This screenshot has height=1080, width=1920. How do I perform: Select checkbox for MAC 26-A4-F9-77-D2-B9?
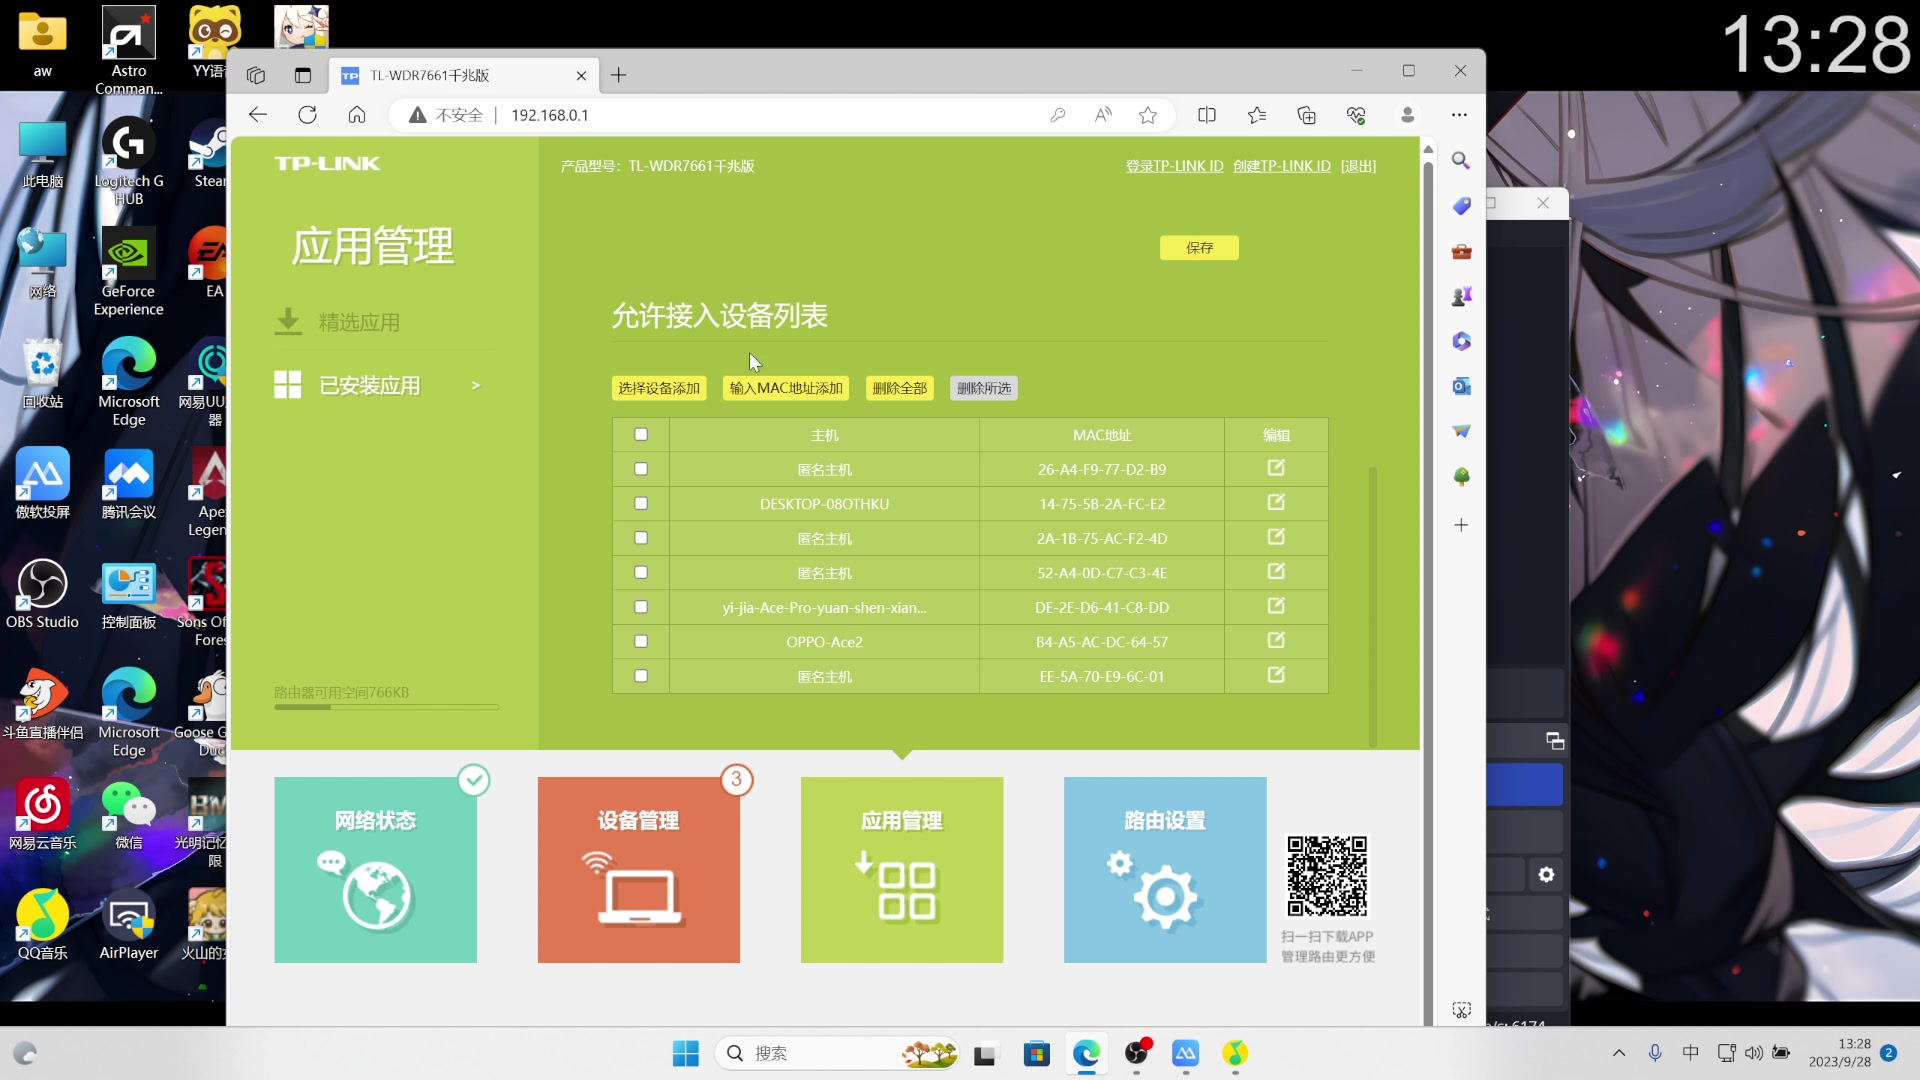[x=641, y=469]
